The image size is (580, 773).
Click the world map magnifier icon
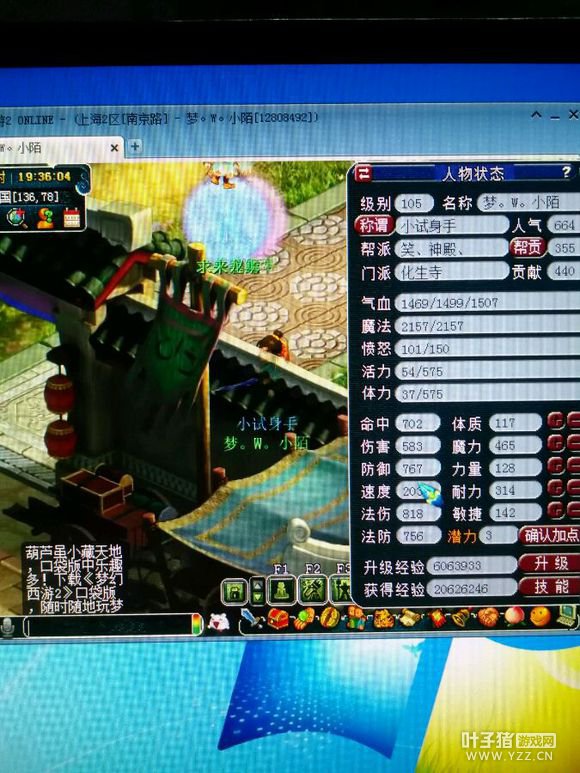(16, 217)
